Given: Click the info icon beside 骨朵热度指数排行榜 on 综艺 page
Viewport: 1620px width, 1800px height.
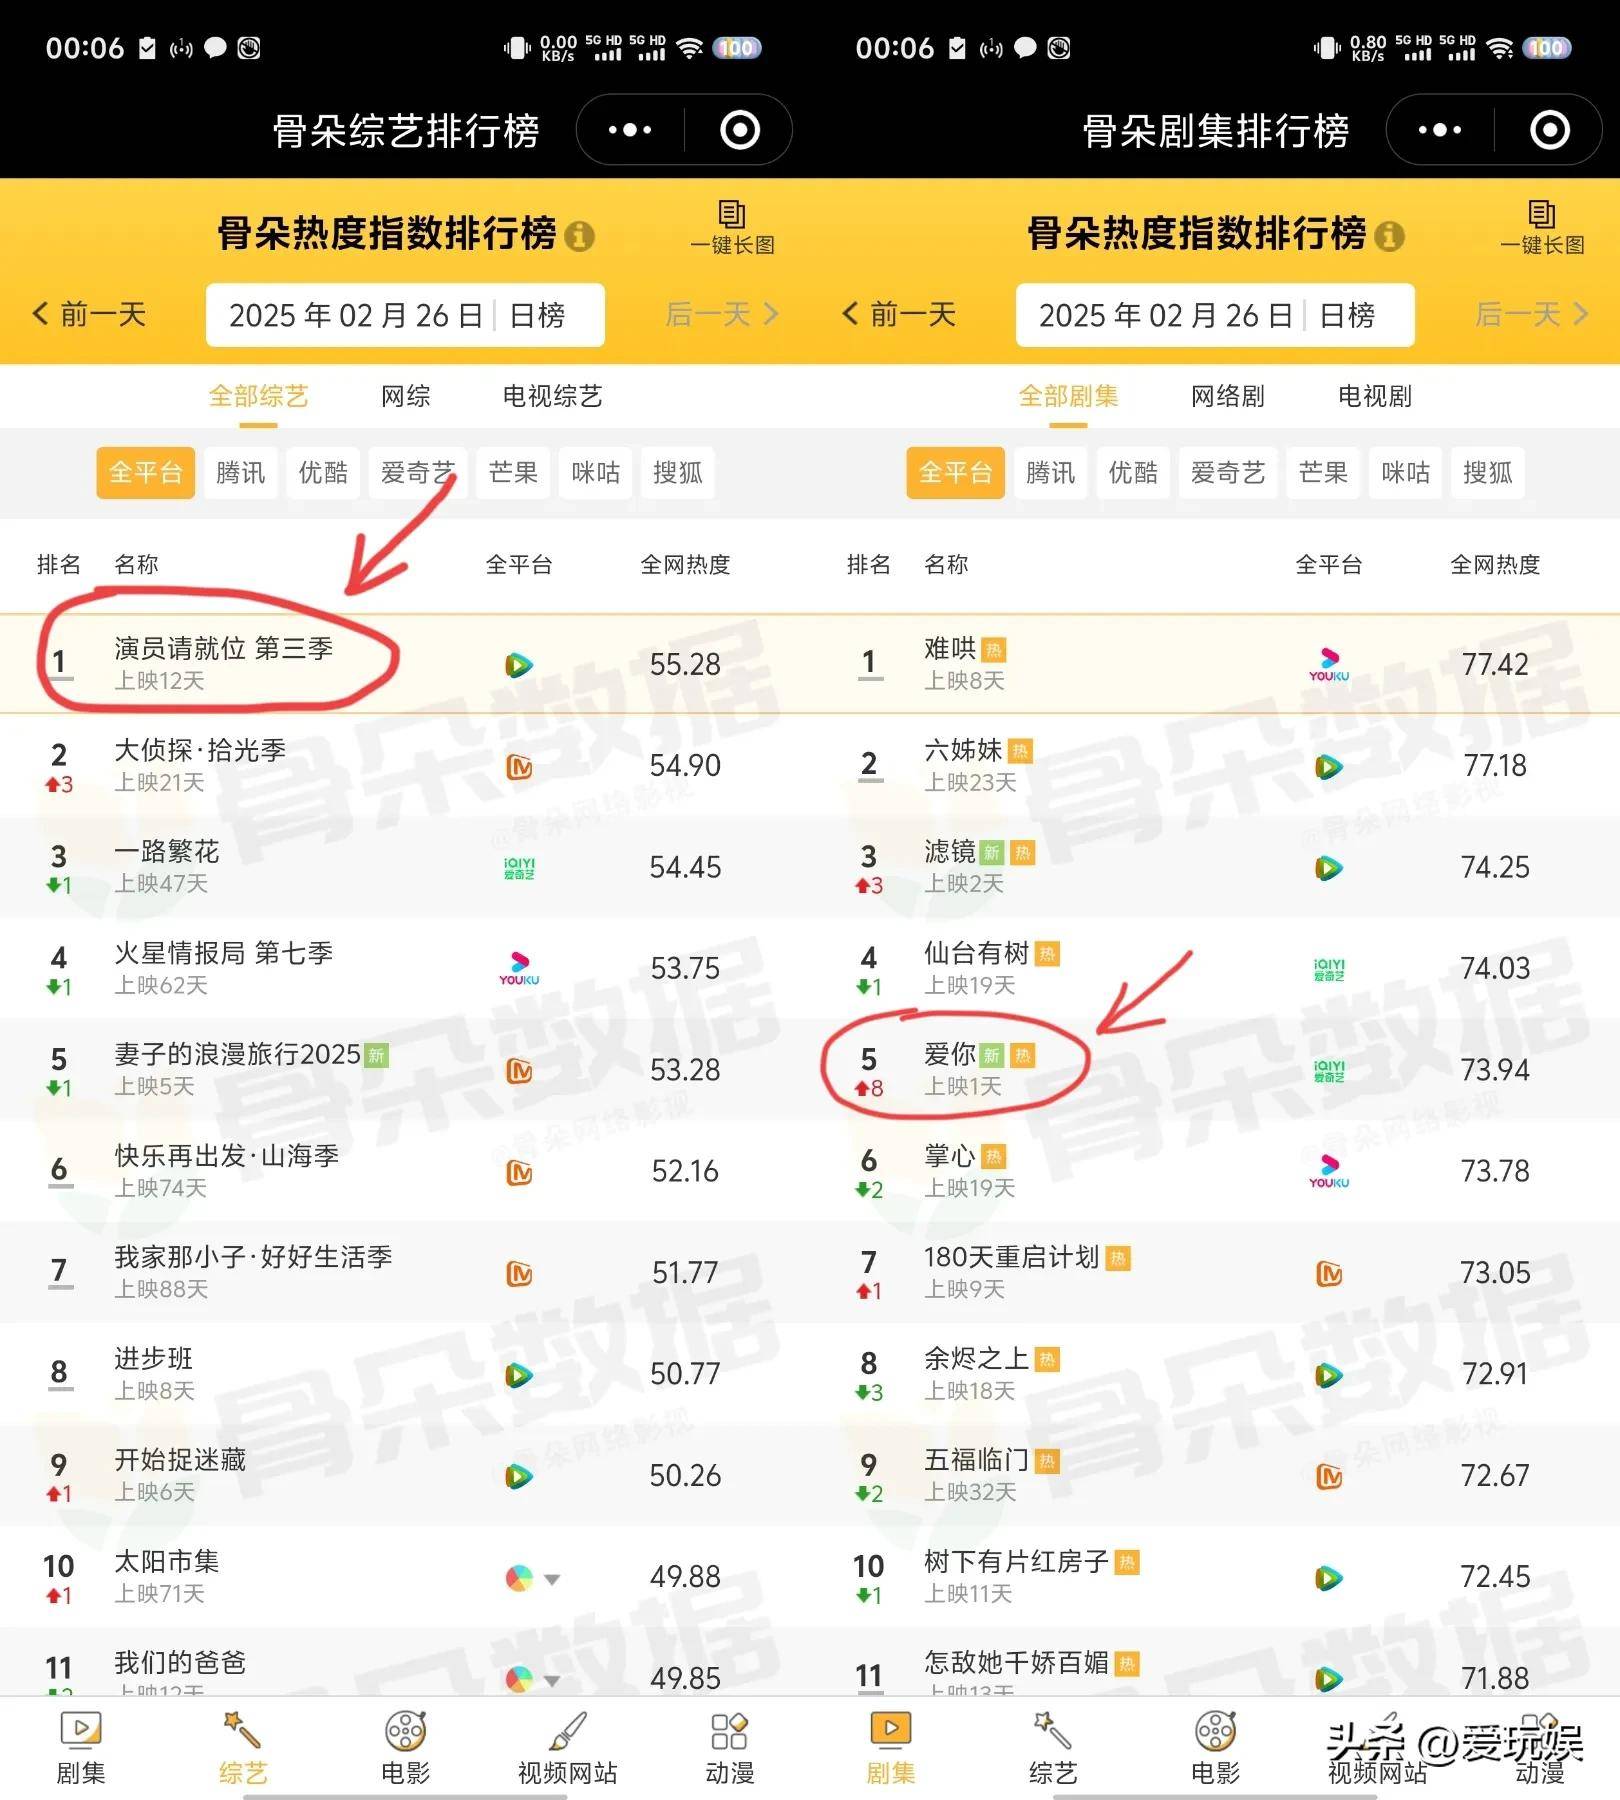Looking at the screenshot, I should 579,236.
